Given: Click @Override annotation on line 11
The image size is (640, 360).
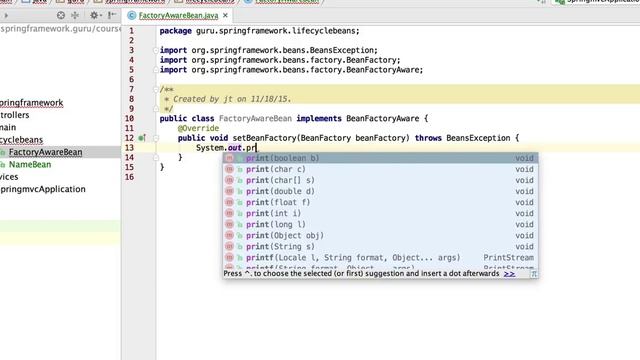Looking at the screenshot, I should (198, 128).
